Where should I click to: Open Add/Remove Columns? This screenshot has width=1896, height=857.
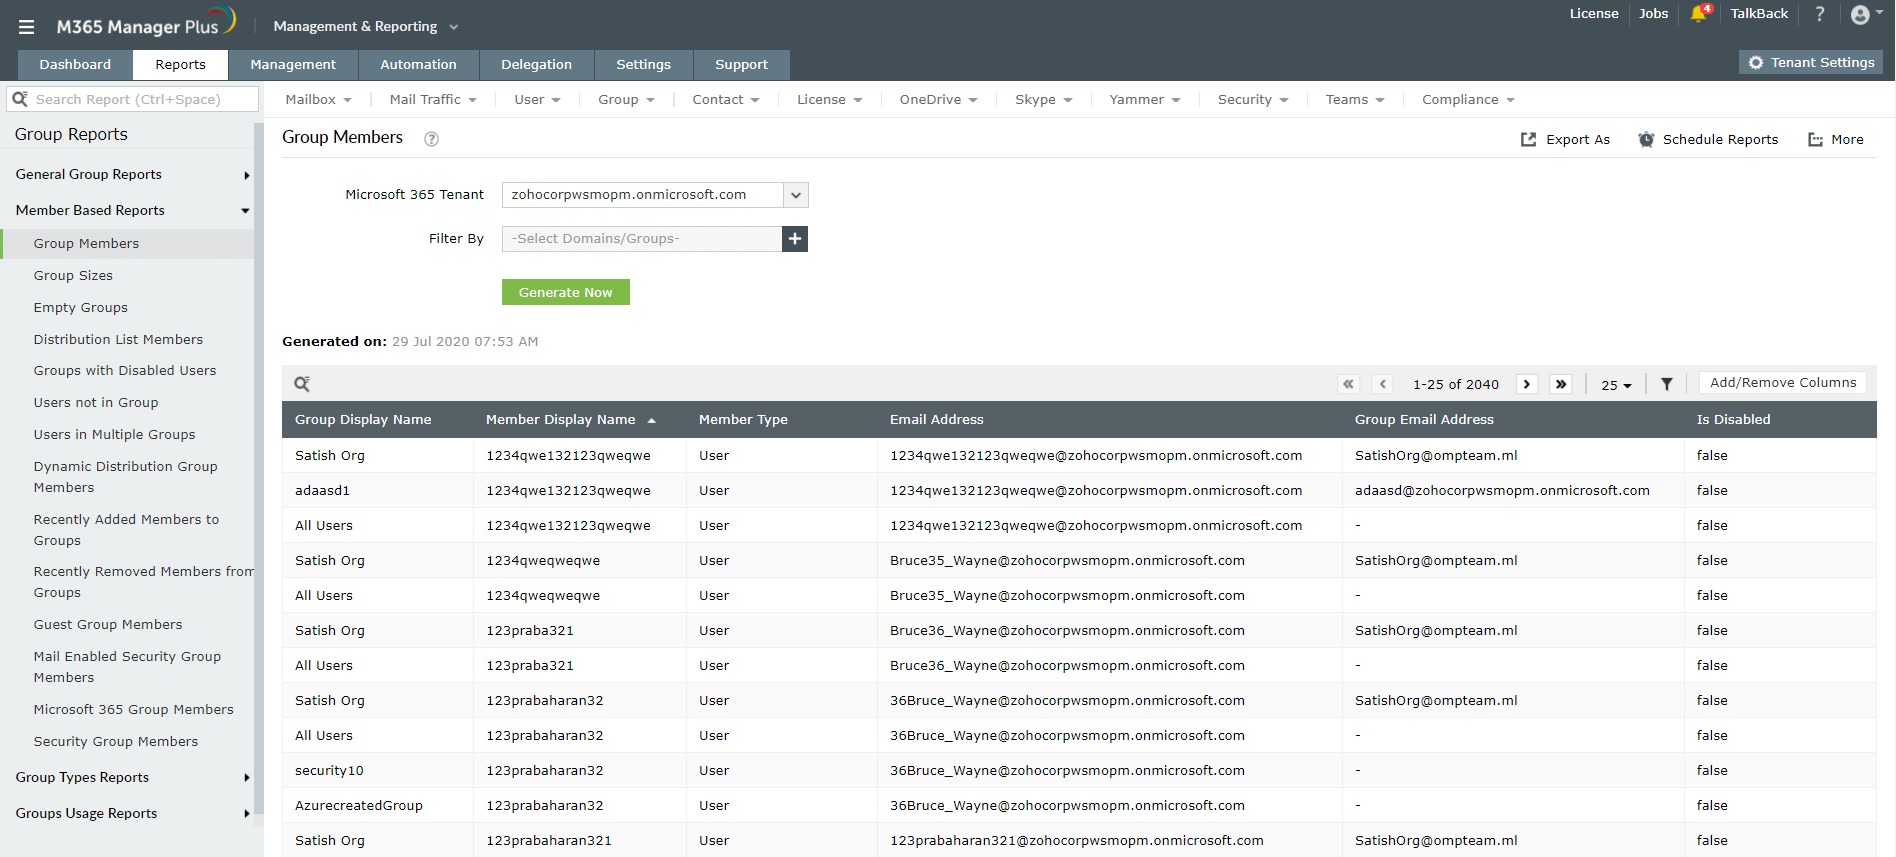[x=1783, y=383]
